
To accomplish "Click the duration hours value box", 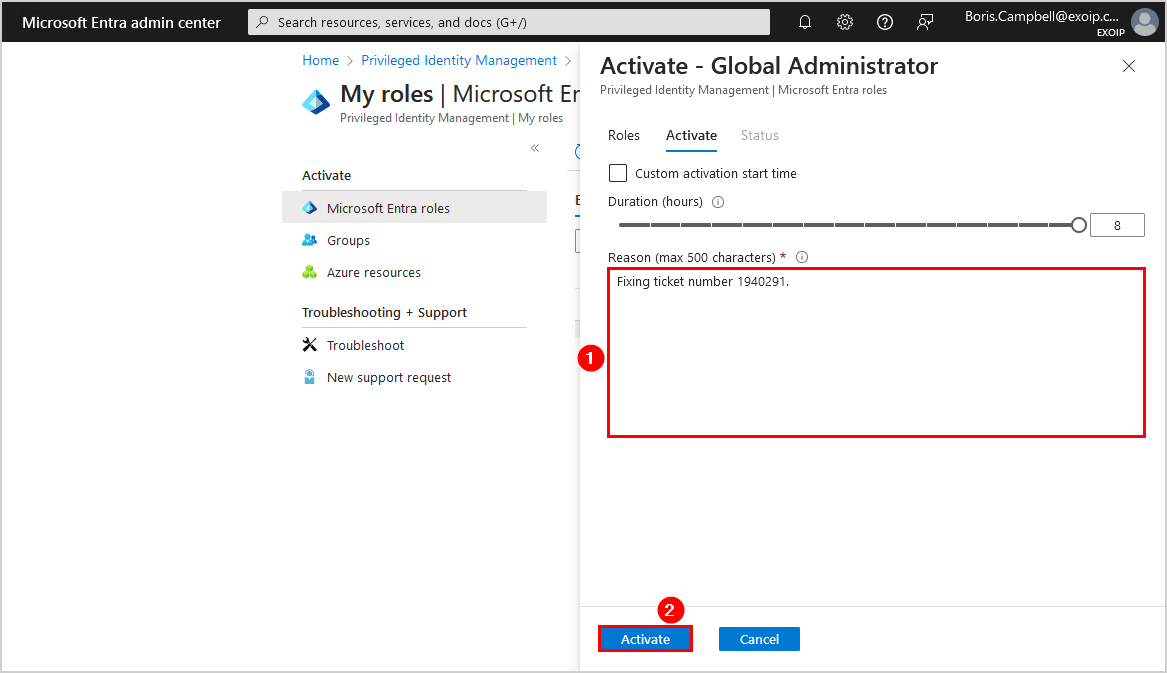I will [1116, 225].
